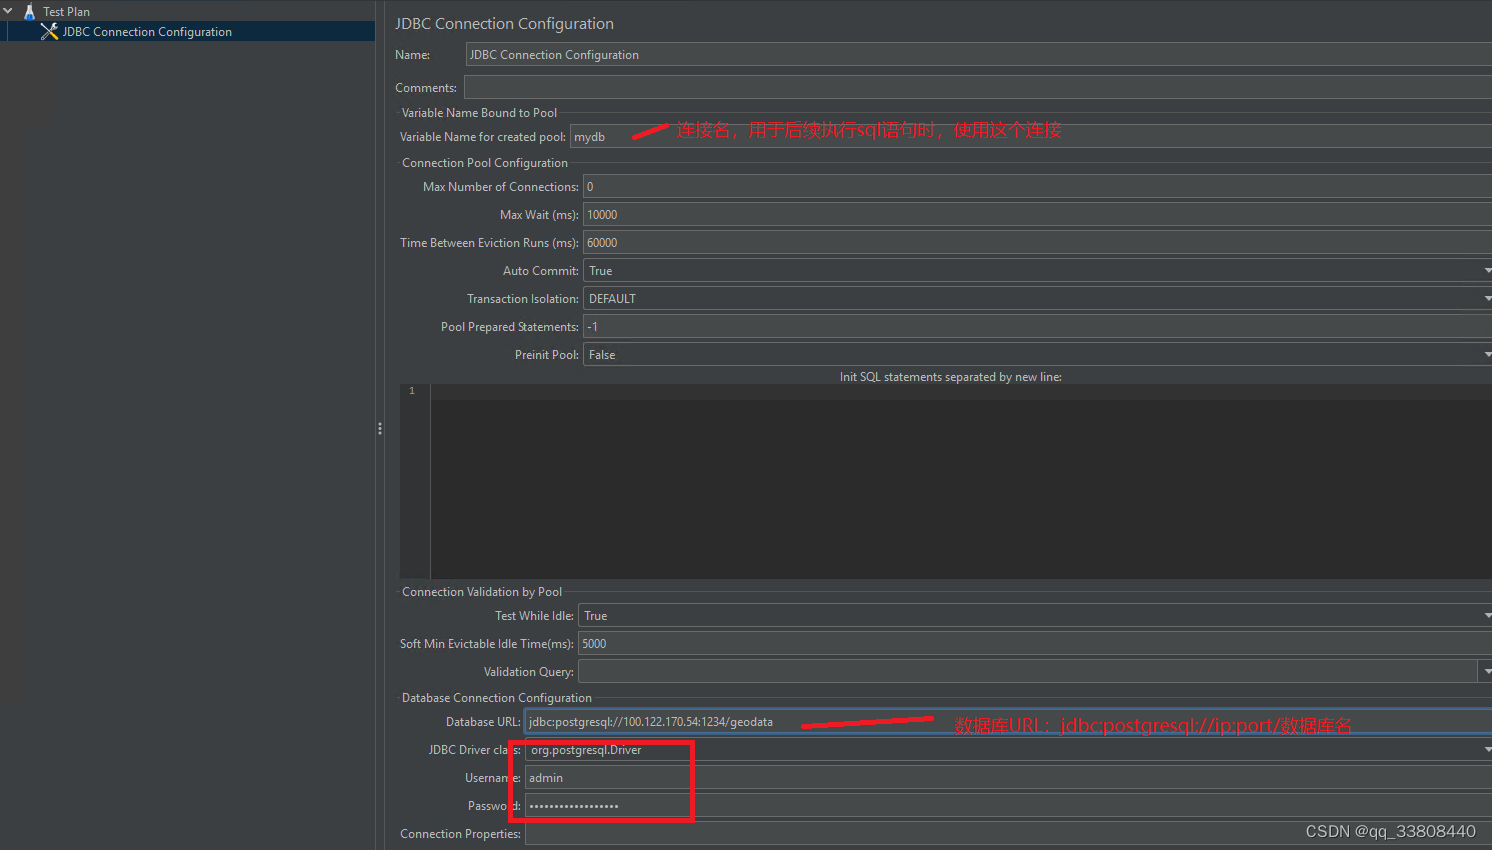Image resolution: width=1492 pixels, height=850 pixels.
Task: Click the JDBC Connection Configuration wrench icon
Action: (x=49, y=31)
